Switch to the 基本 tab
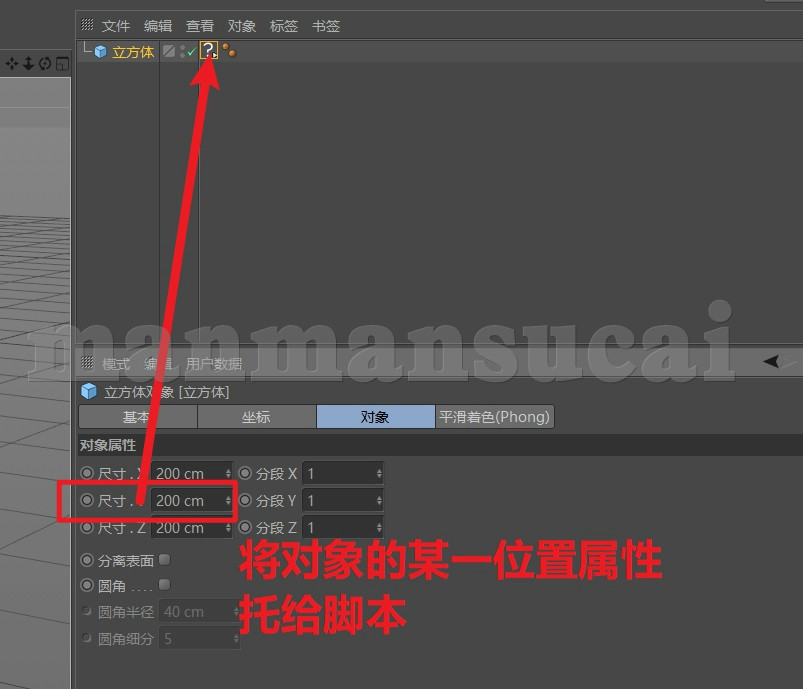803x689 pixels. pos(138,416)
